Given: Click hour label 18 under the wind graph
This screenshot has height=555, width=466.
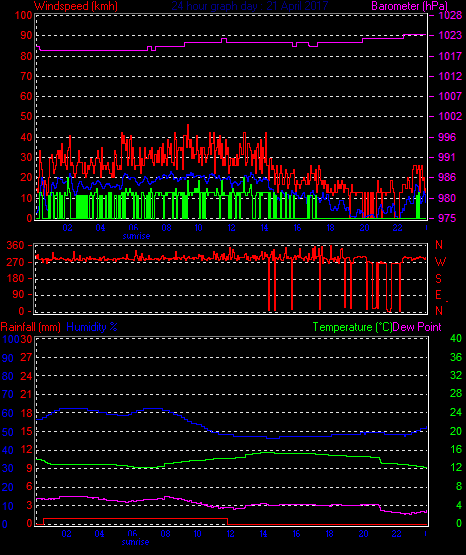Looking at the screenshot, I should (x=330, y=228).
